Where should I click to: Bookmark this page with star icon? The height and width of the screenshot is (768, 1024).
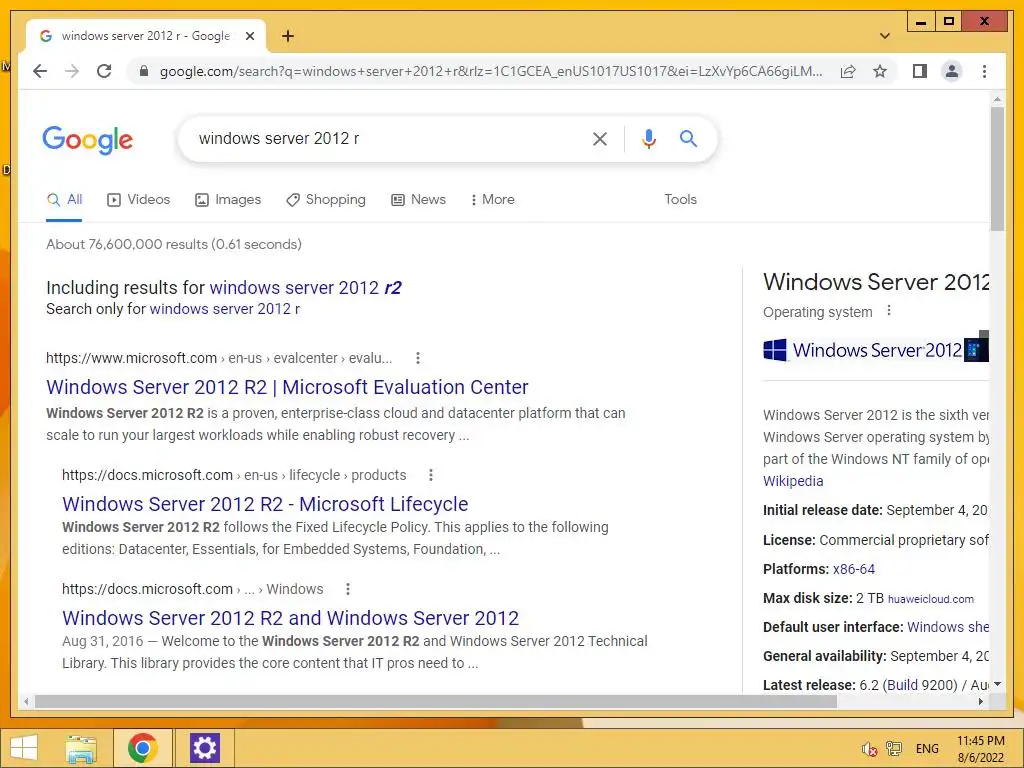pyautogui.click(x=880, y=71)
